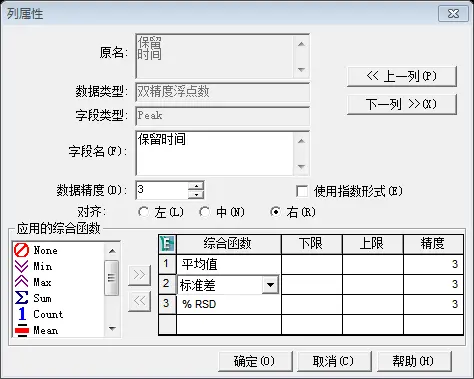
Task: Click the table corner E icon
Action: click(167, 243)
